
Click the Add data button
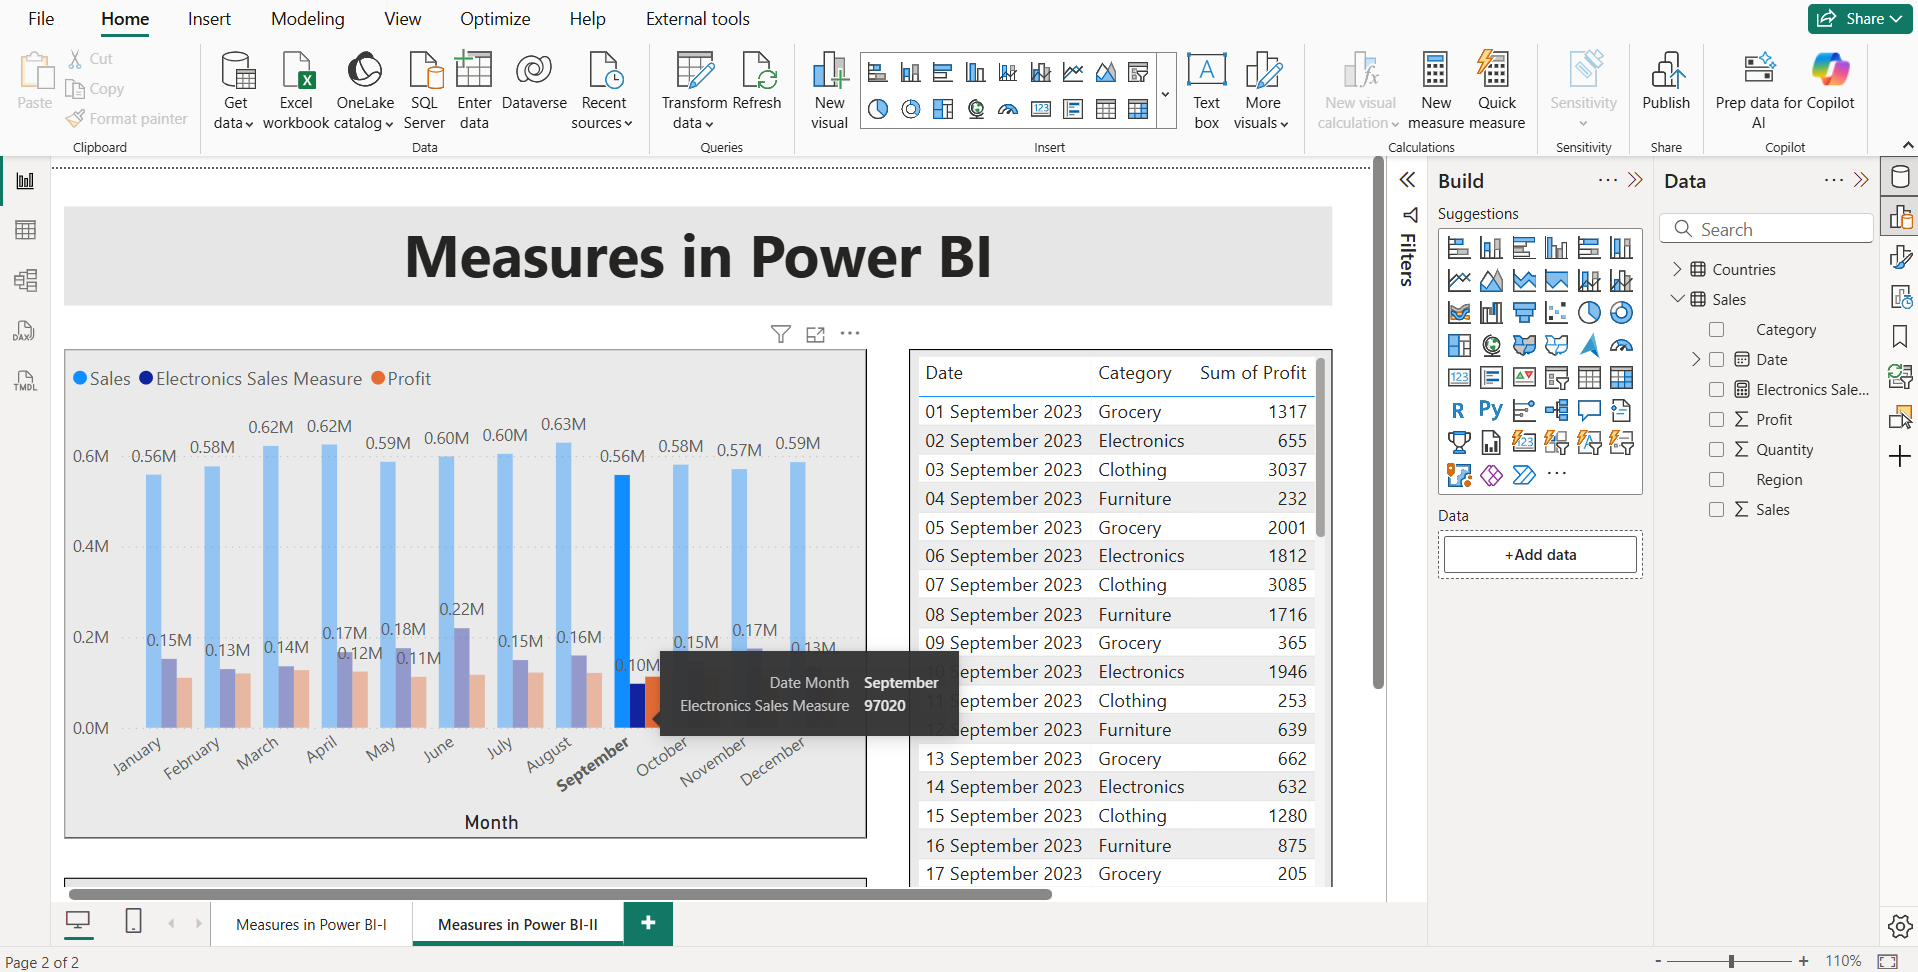tap(1540, 554)
